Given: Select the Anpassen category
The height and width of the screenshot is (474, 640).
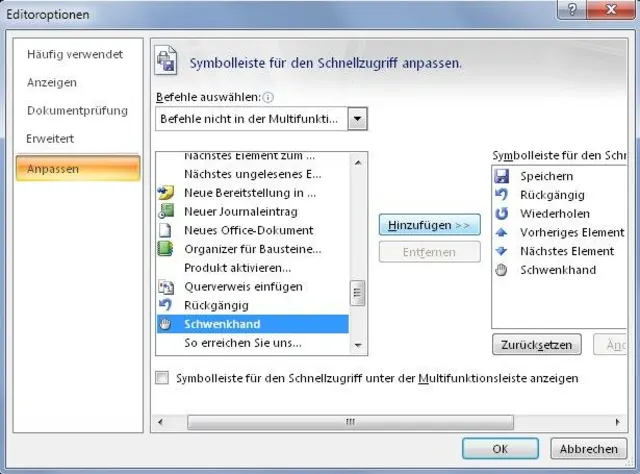Looking at the screenshot, I should (x=78, y=168).
